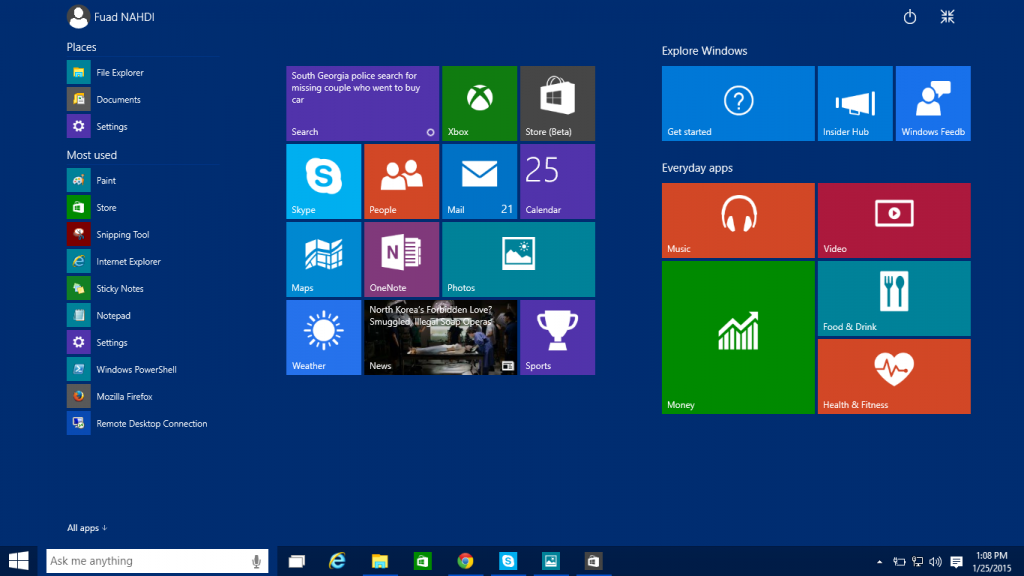This screenshot has height=576, width=1024.
Task: Launch the Health & Fitness tile
Action: pos(893,376)
